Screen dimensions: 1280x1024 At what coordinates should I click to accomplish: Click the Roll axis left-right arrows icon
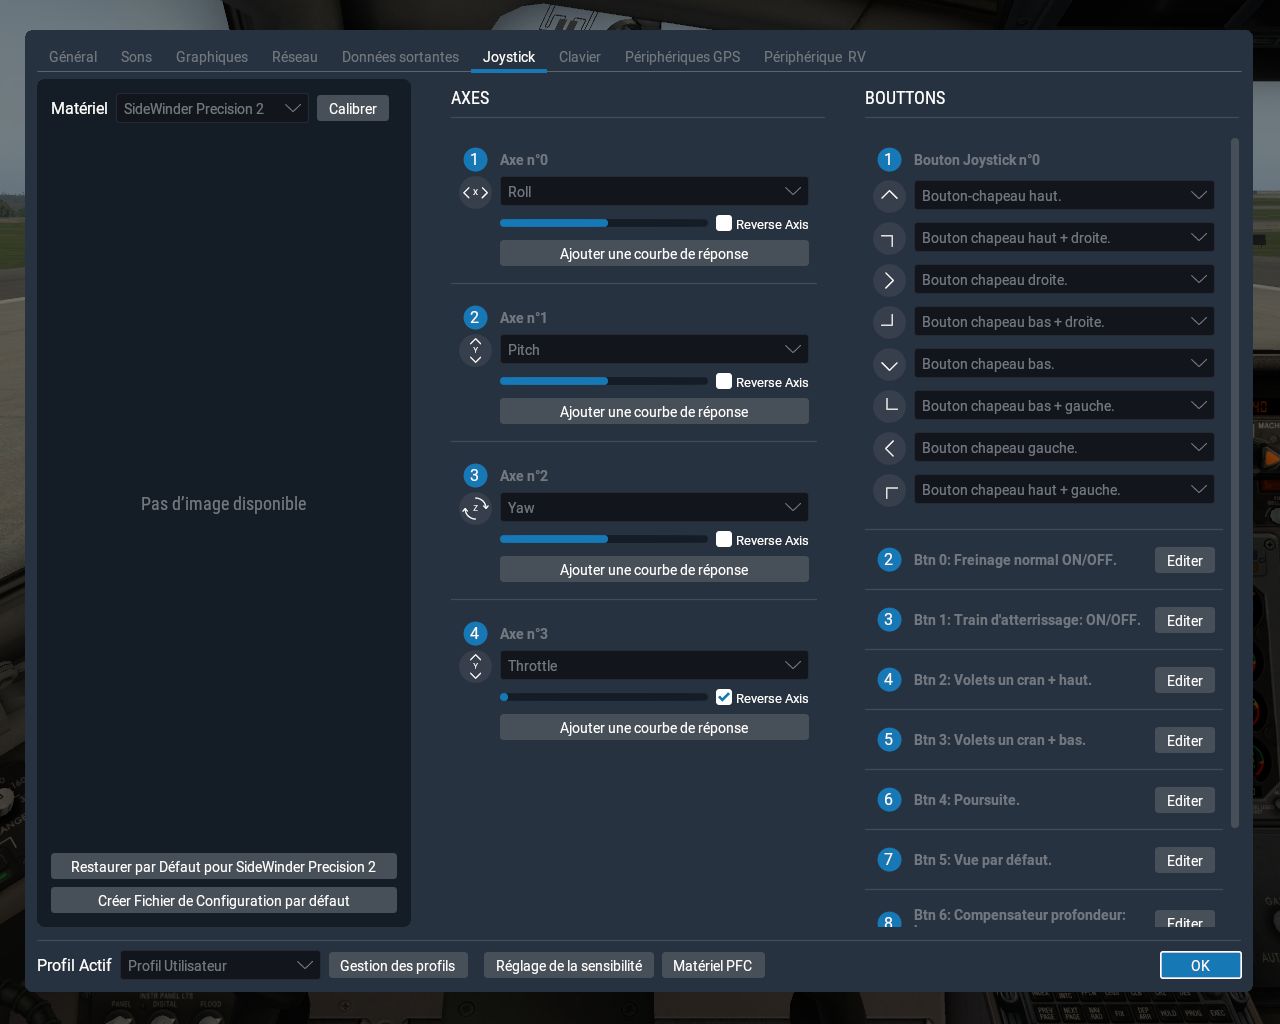click(475, 192)
